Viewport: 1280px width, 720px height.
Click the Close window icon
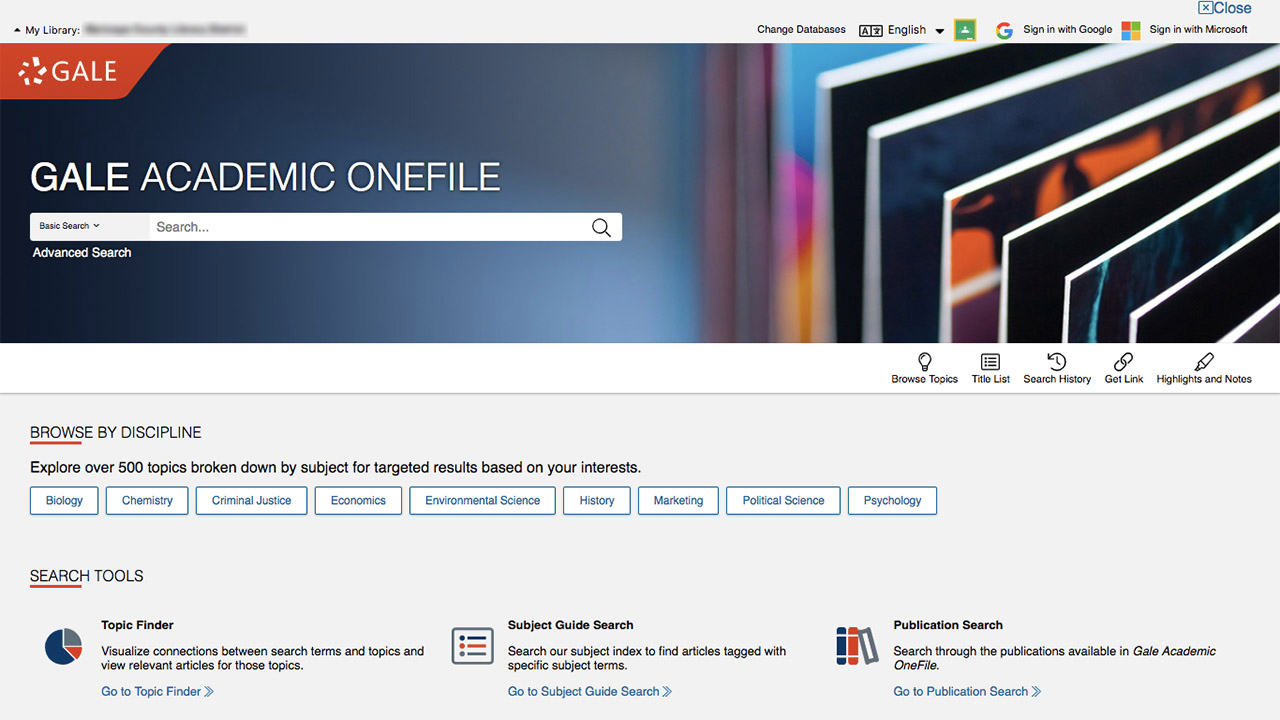tap(1224, 8)
